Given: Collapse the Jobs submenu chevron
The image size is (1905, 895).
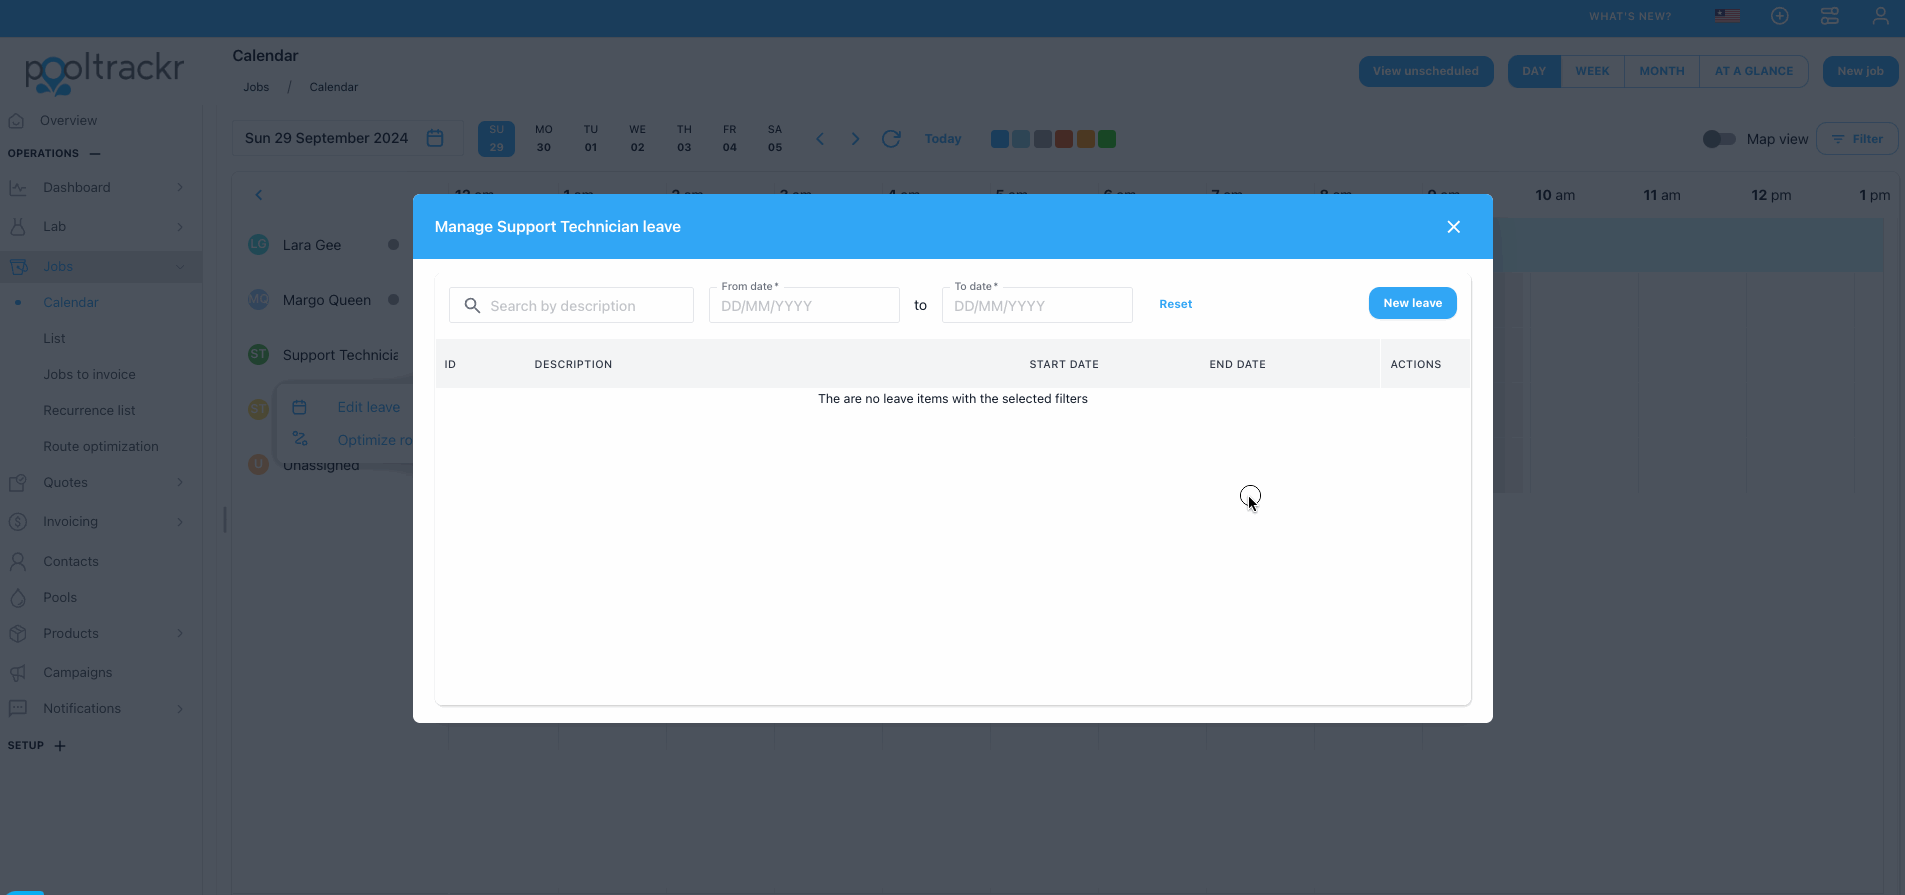Looking at the screenshot, I should pos(180,266).
